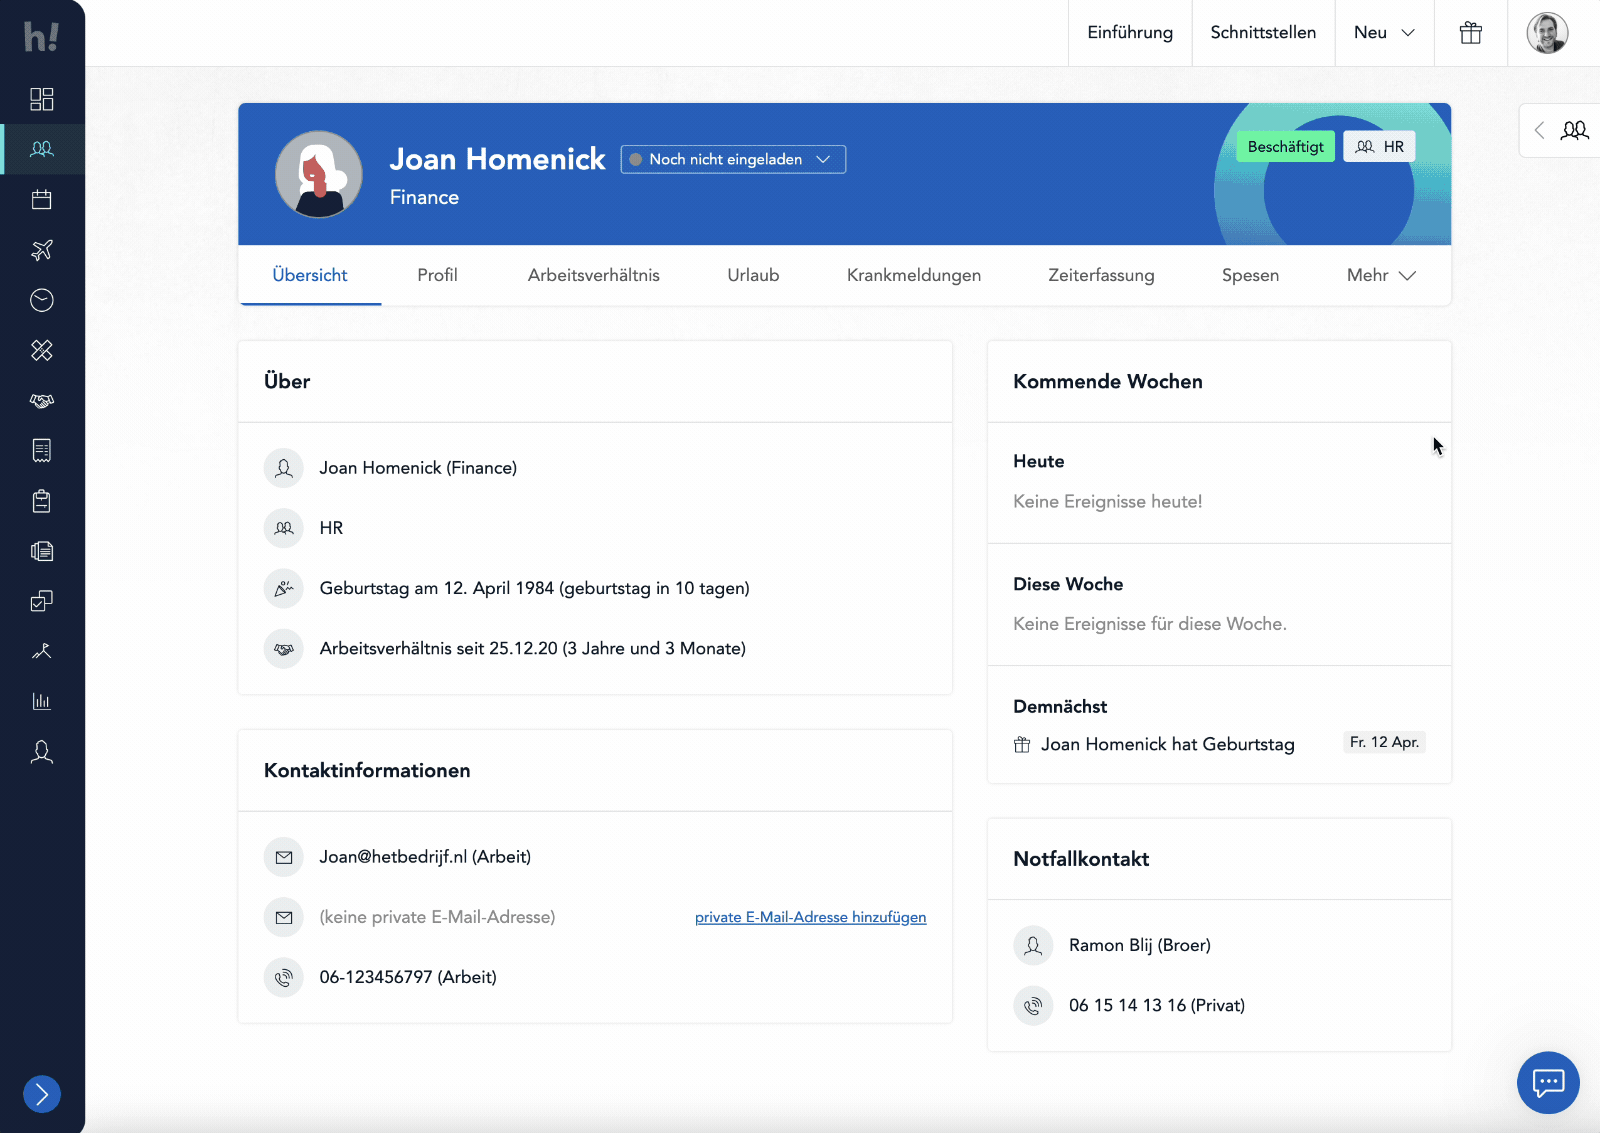Image resolution: width=1600 pixels, height=1133 pixels.
Task: Open the handshake contracts icon in sidebar
Action: pos(42,401)
